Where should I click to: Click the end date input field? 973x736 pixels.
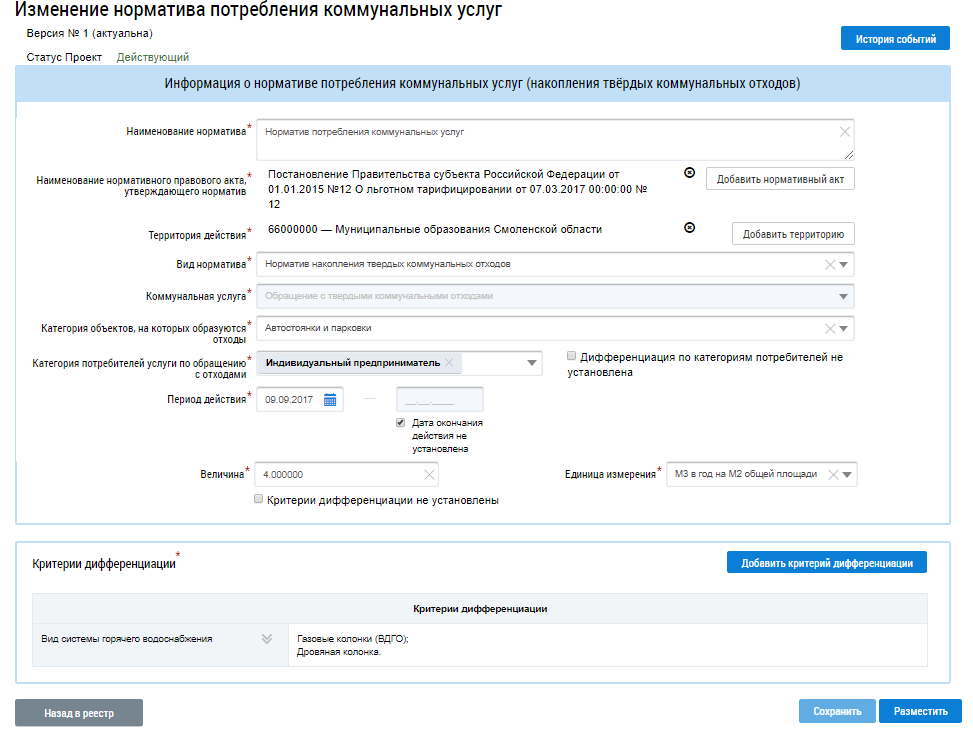[439, 400]
